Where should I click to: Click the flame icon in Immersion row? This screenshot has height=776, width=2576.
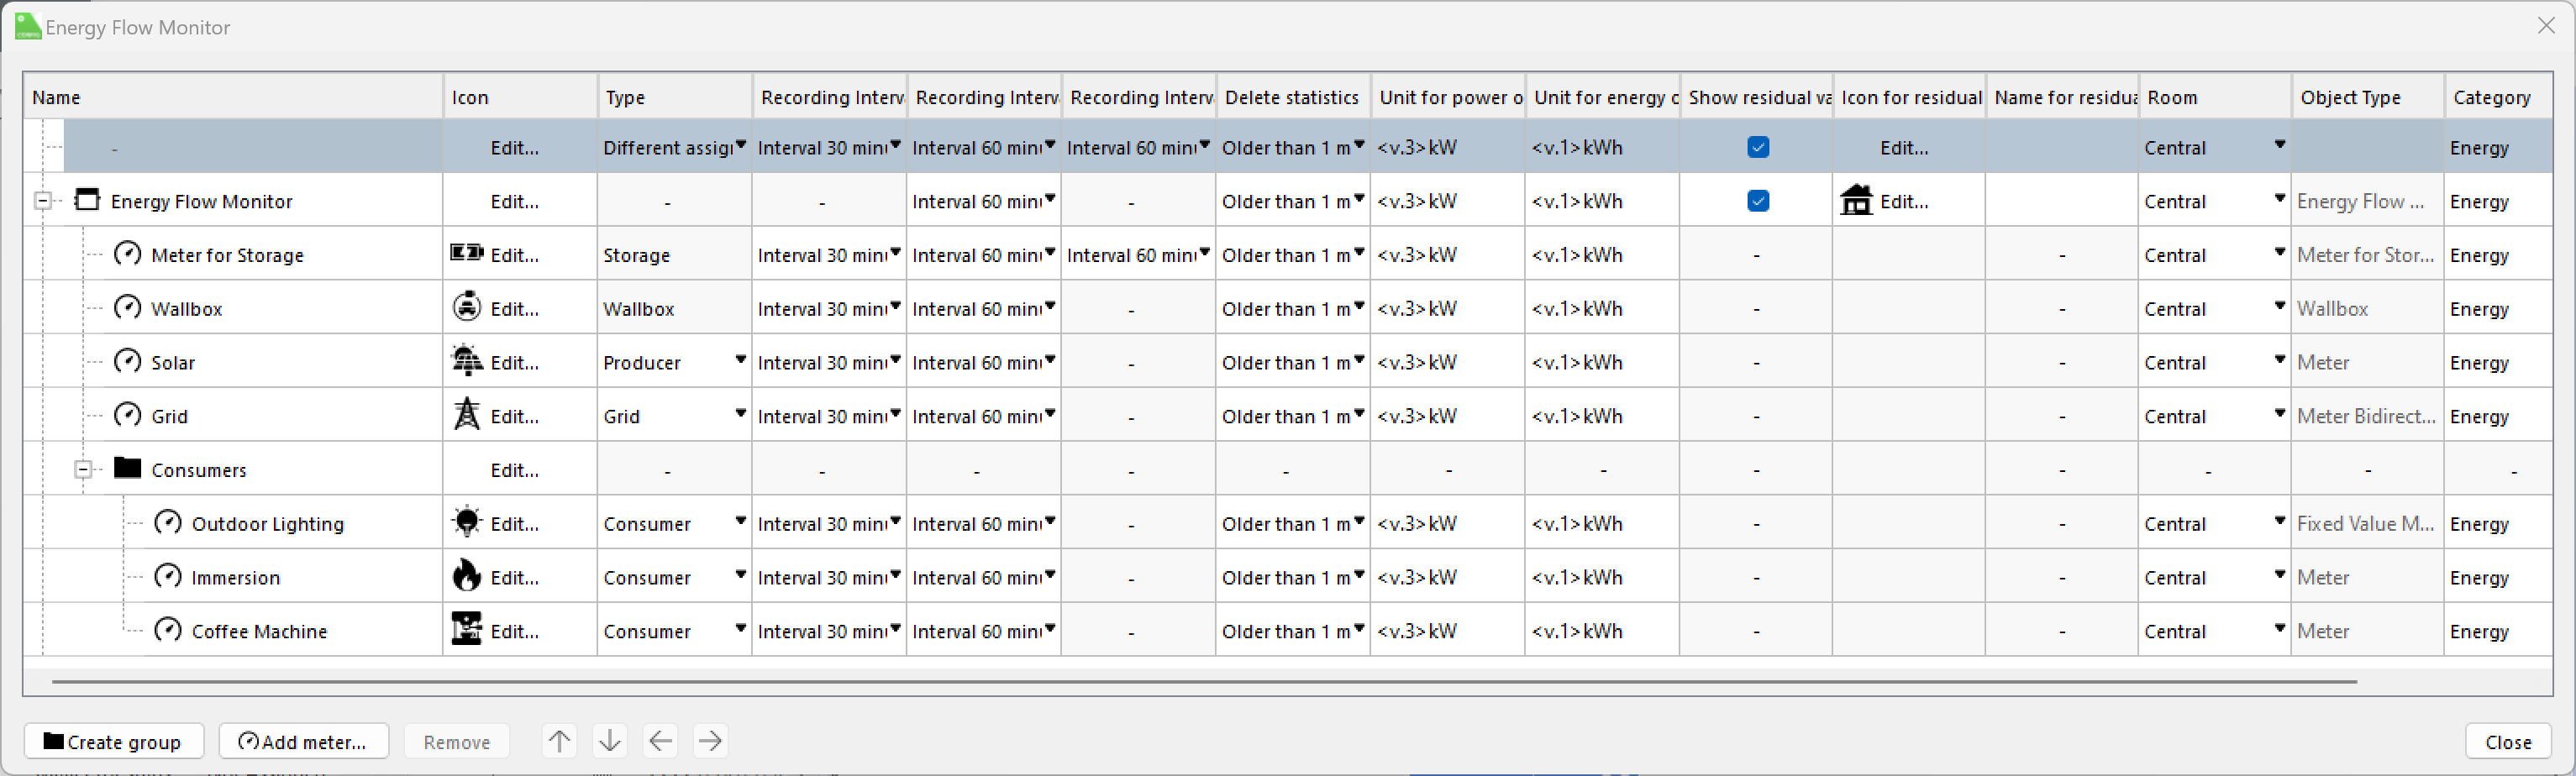[466, 576]
